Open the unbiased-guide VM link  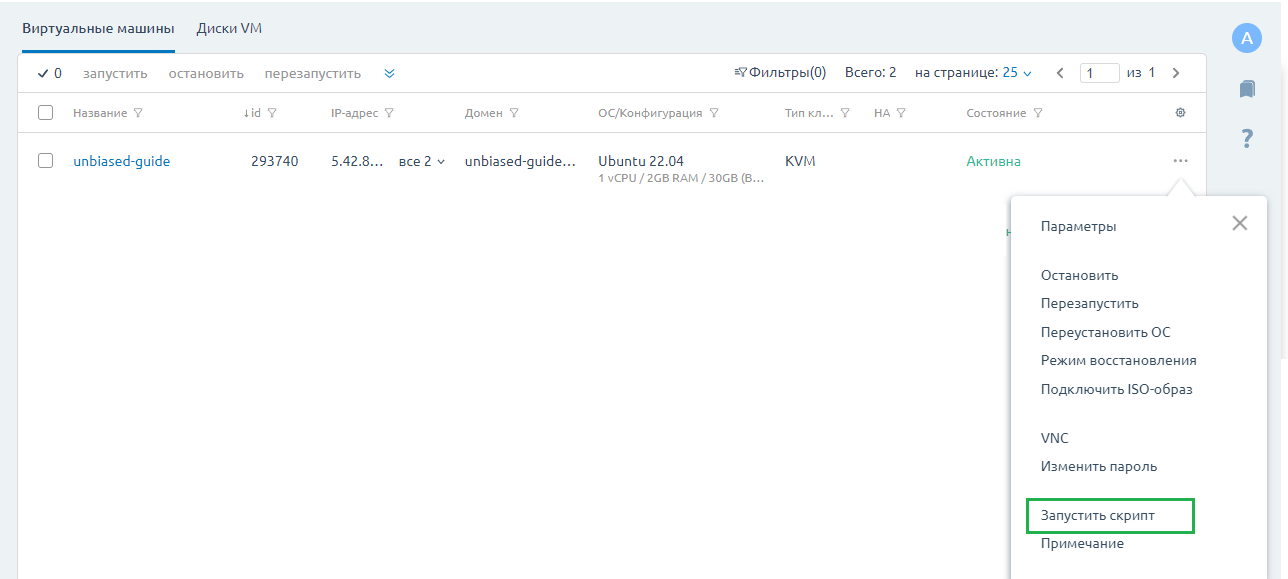point(121,161)
